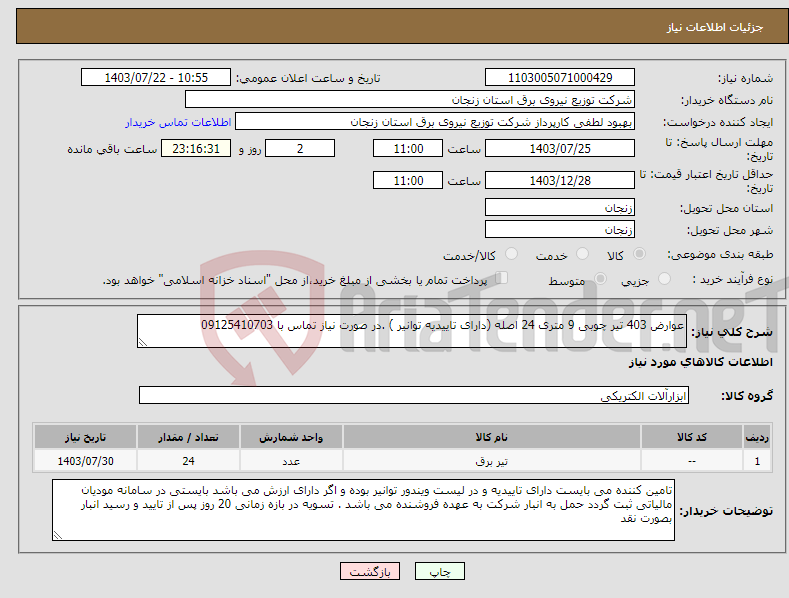This screenshot has width=789, height=598.
Task: Click the نوع فرآیند خرید label
Action: tap(733, 279)
